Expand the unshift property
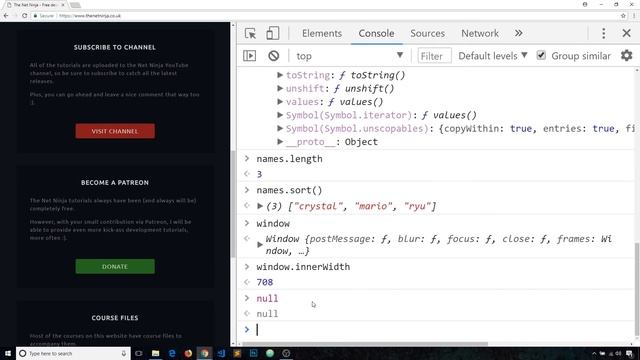The height and width of the screenshot is (360, 640). point(280,88)
